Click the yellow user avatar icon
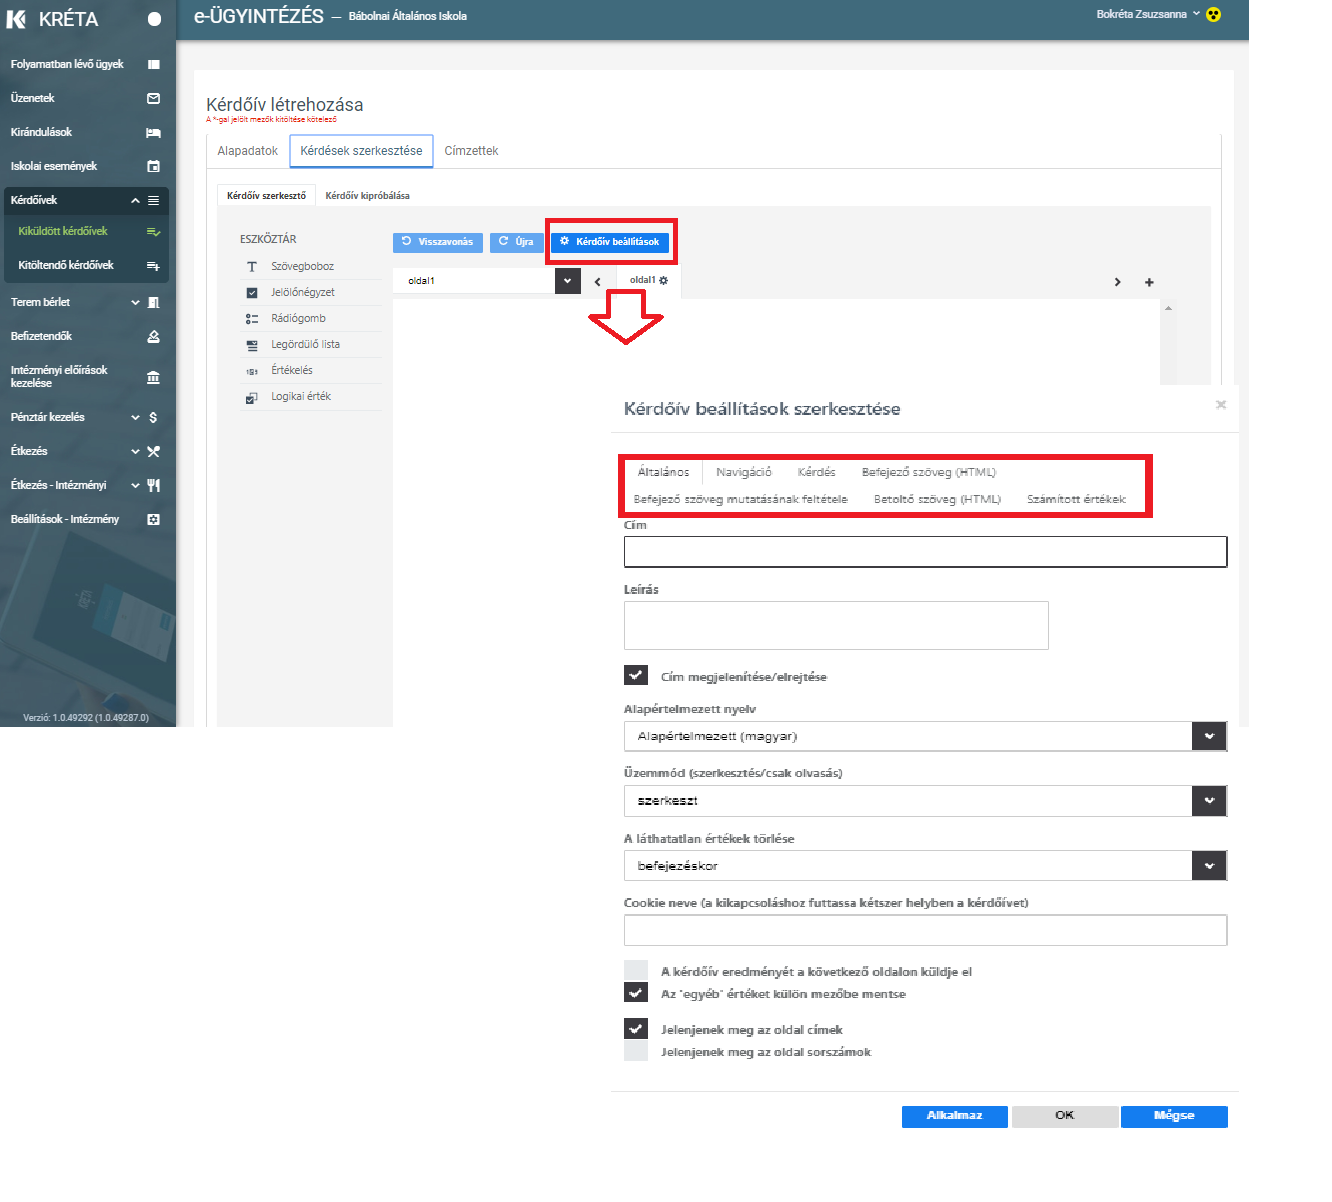Screen dimensions: 1332x1202 click(x=1213, y=15)
